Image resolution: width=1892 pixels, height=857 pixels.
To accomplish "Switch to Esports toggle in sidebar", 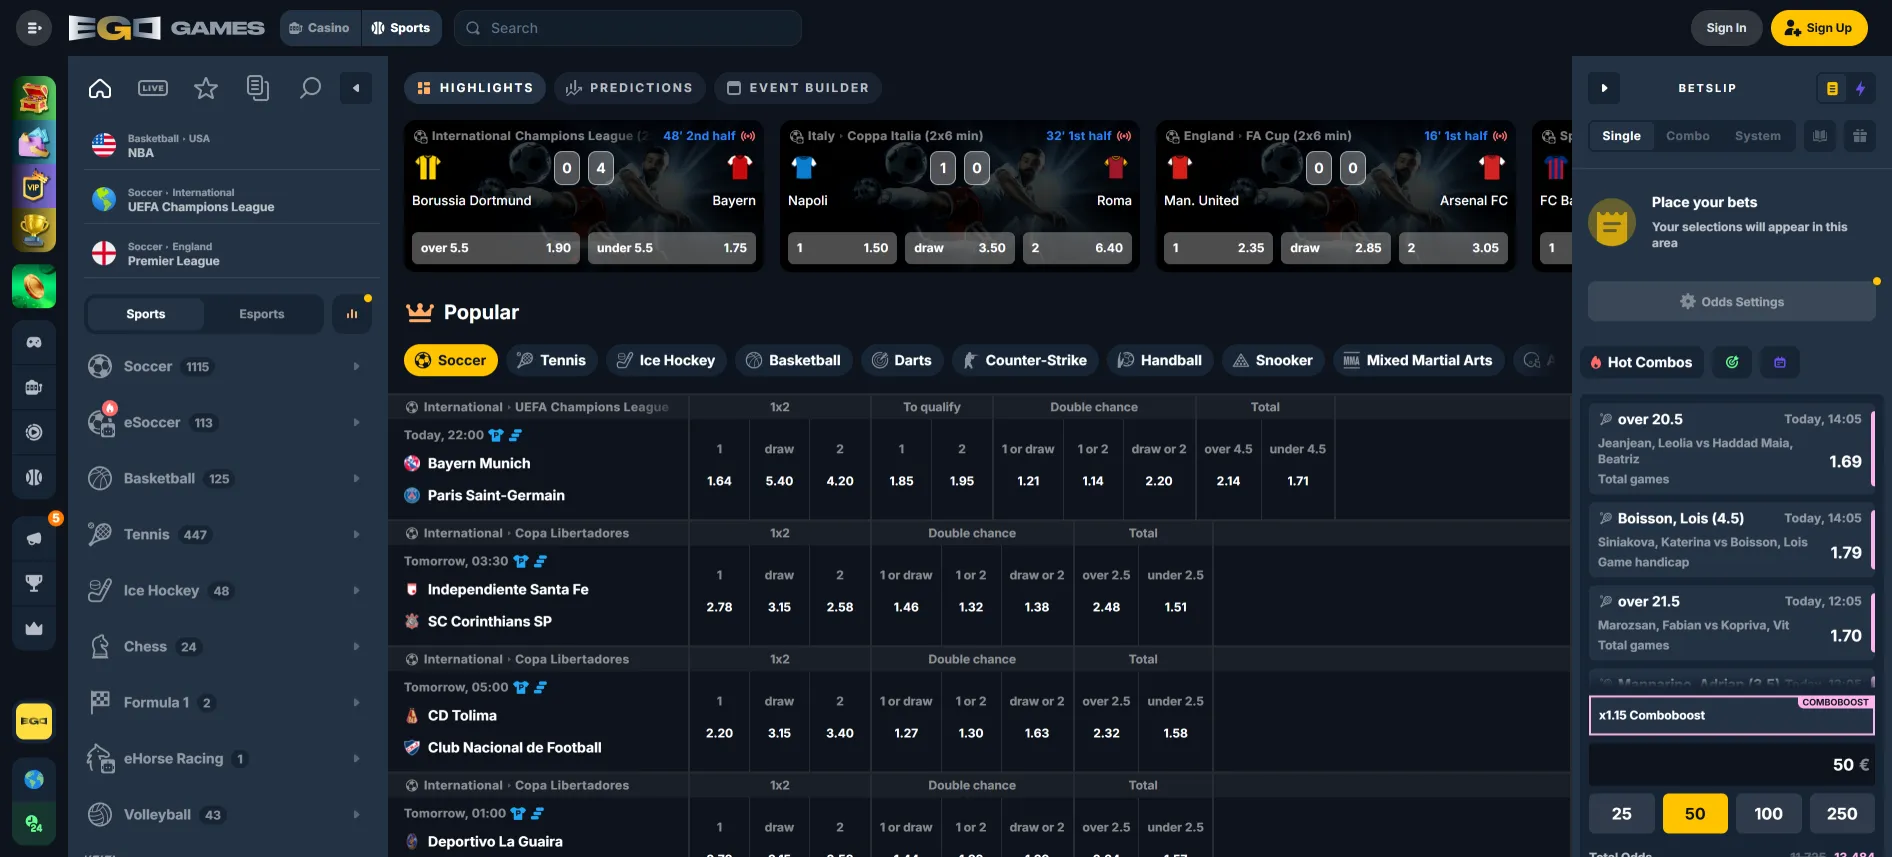I will point(262,314).
